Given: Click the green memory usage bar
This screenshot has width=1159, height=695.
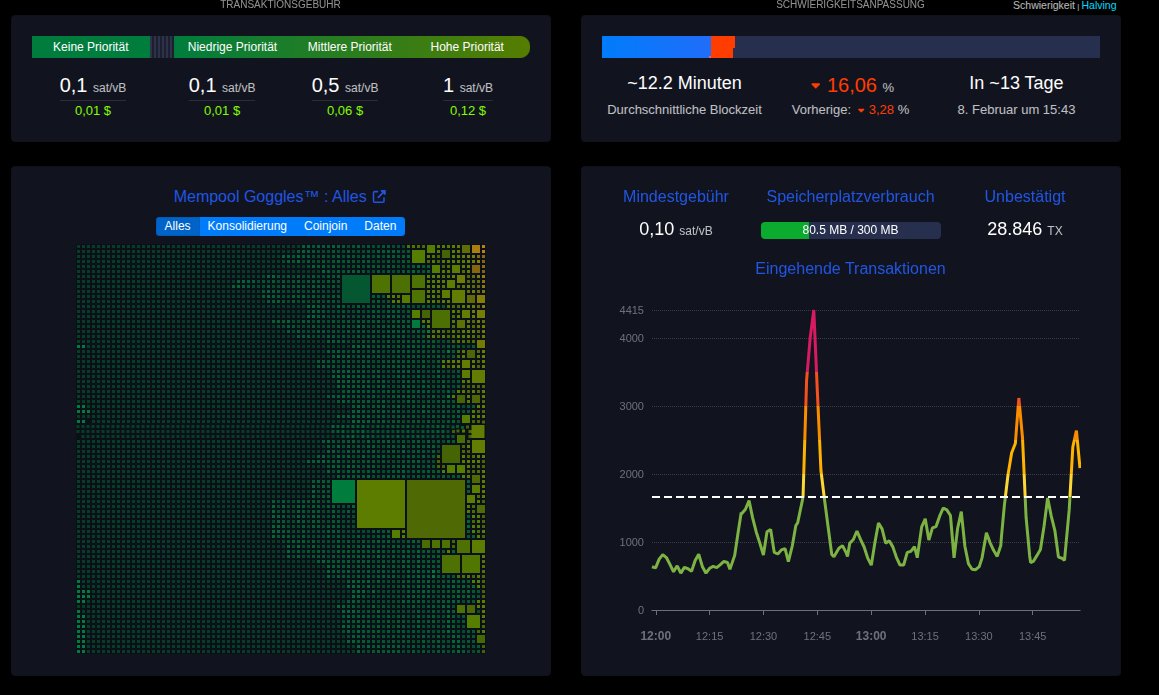Looking at the screenshot, I should tap(785, 230).
